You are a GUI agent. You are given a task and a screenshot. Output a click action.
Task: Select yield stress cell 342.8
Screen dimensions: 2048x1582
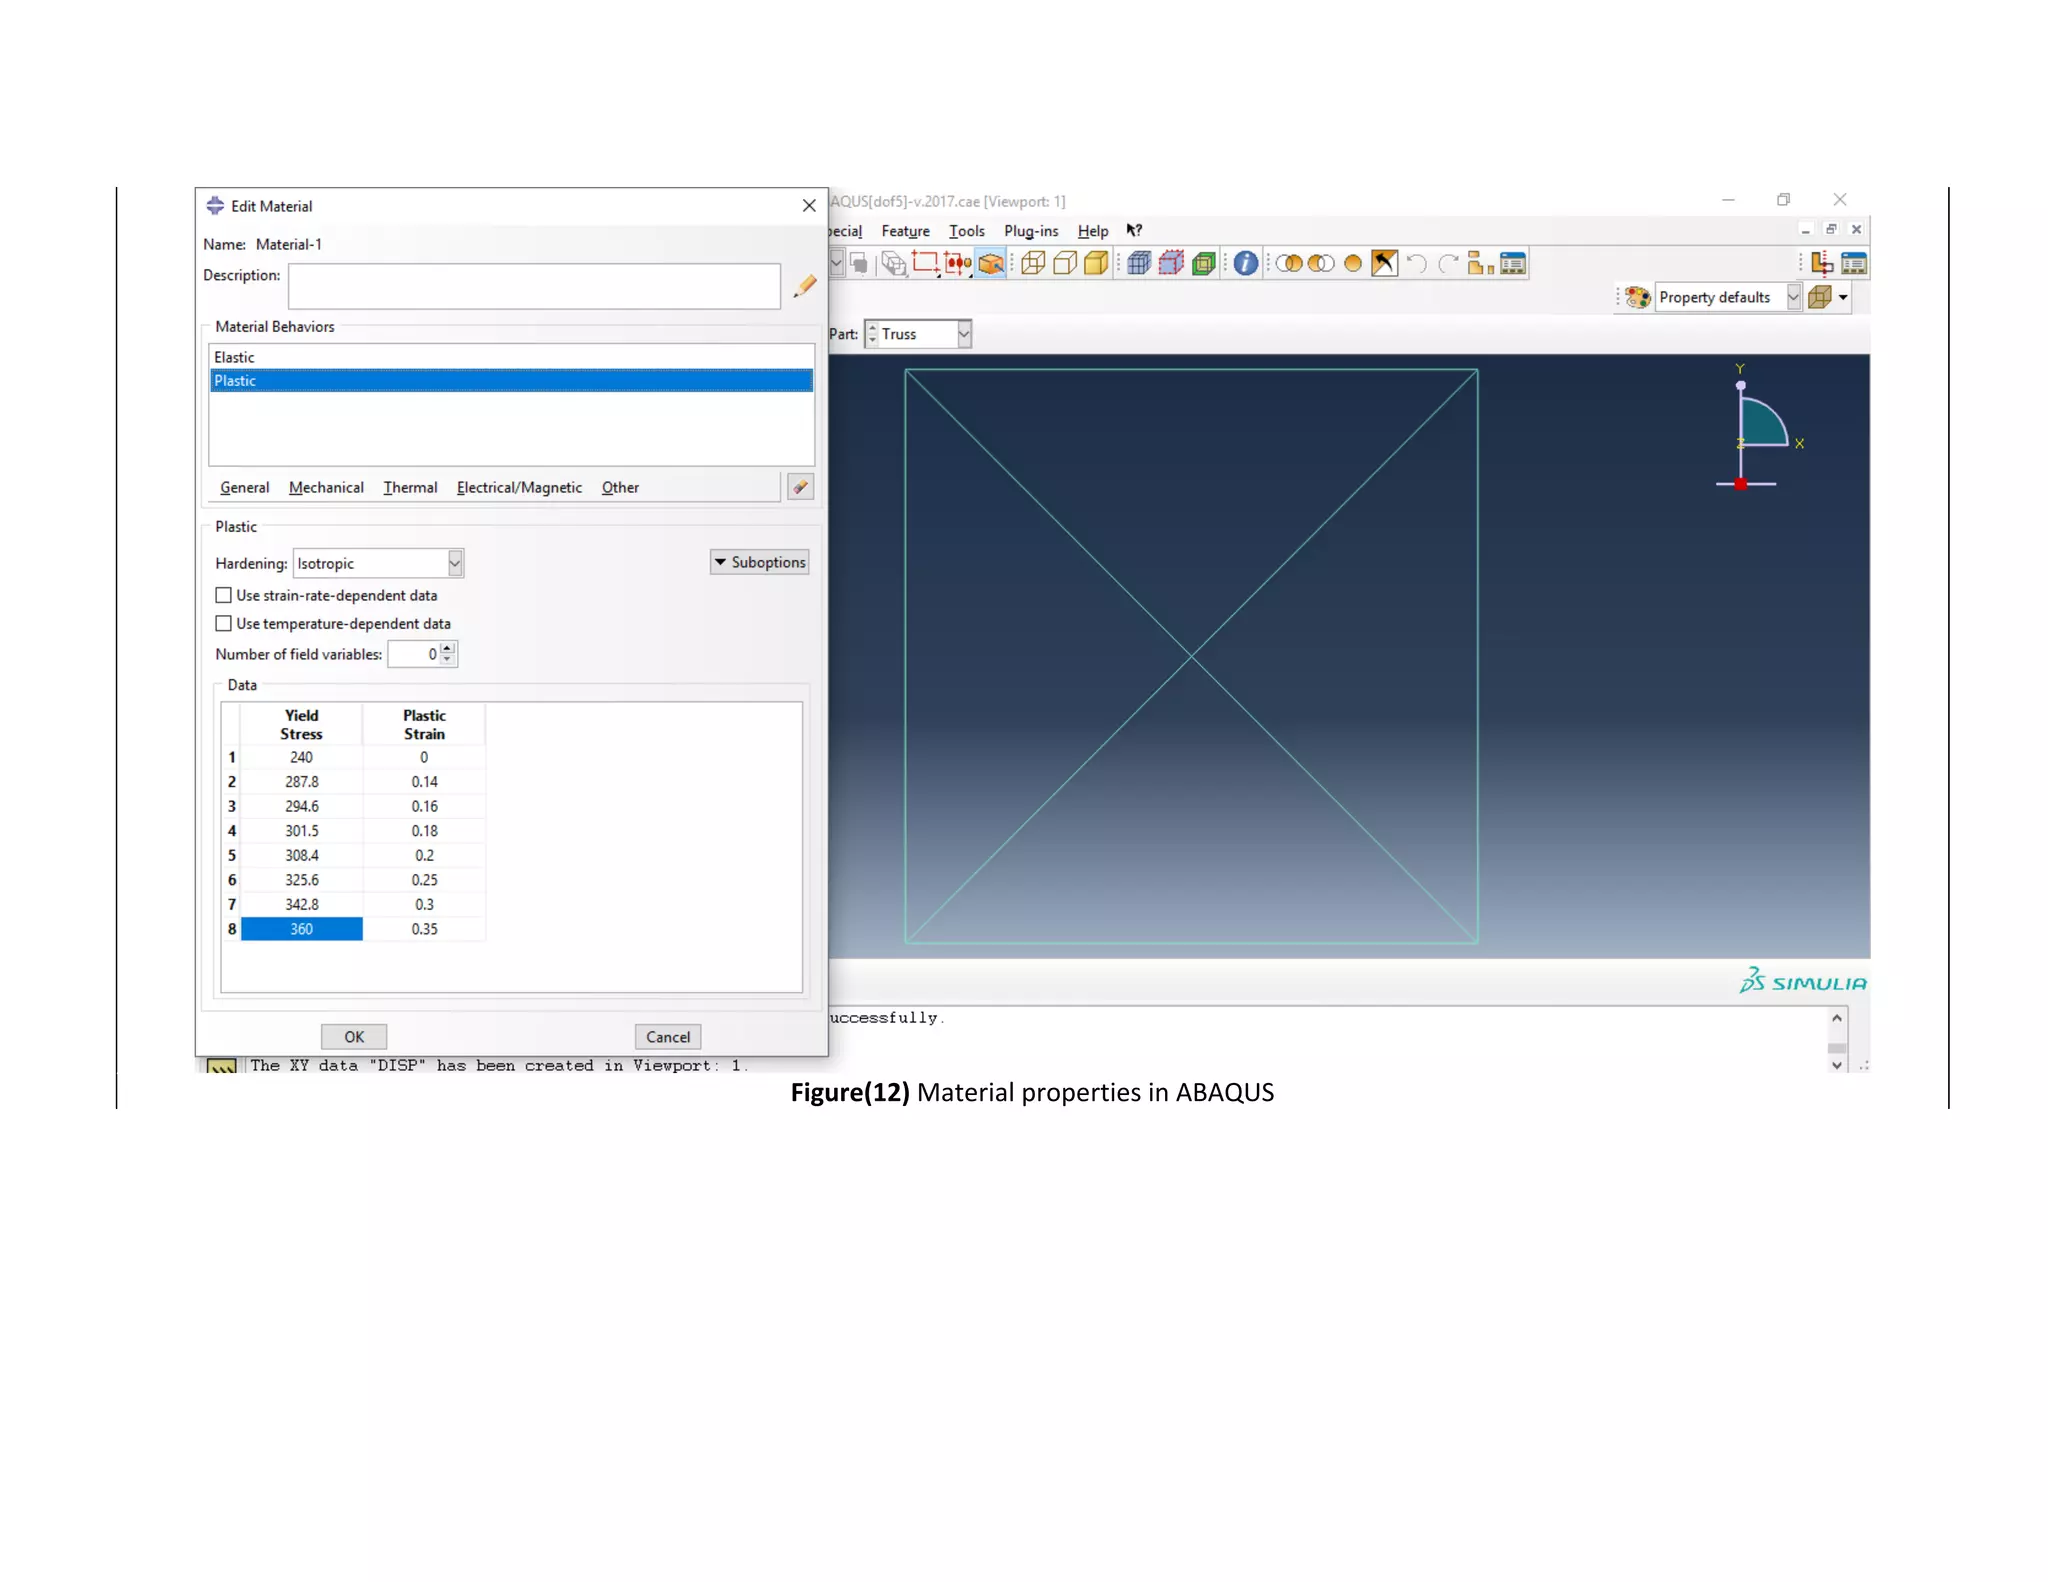click(x=301, y=904)
